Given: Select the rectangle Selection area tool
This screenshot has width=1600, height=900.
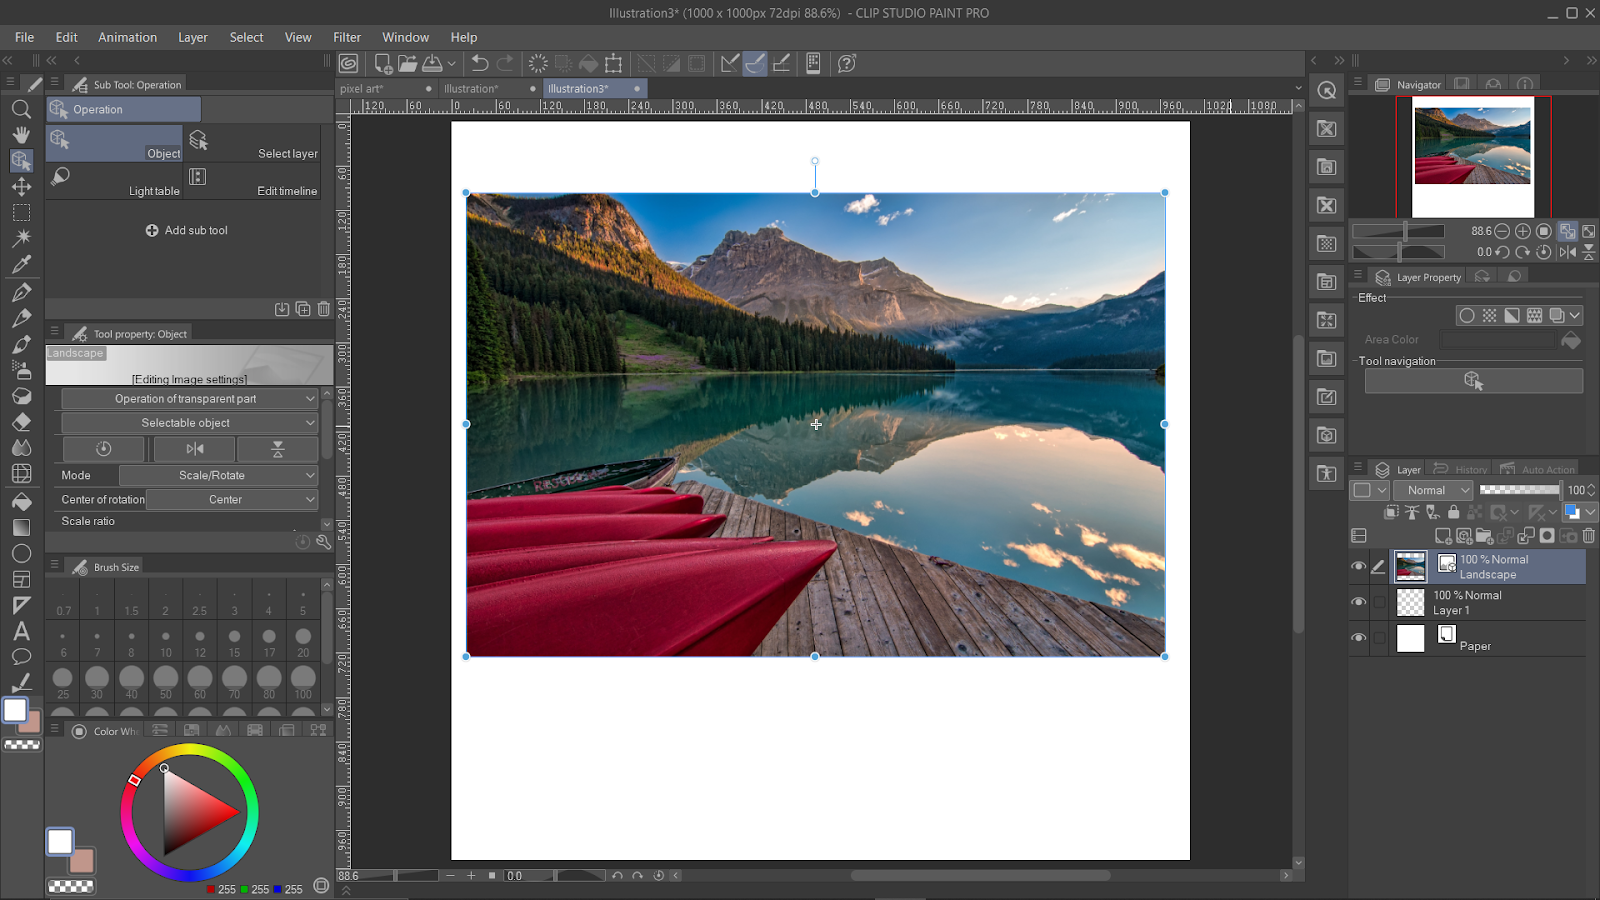Looking at the screenshot, I should point(21,213).
